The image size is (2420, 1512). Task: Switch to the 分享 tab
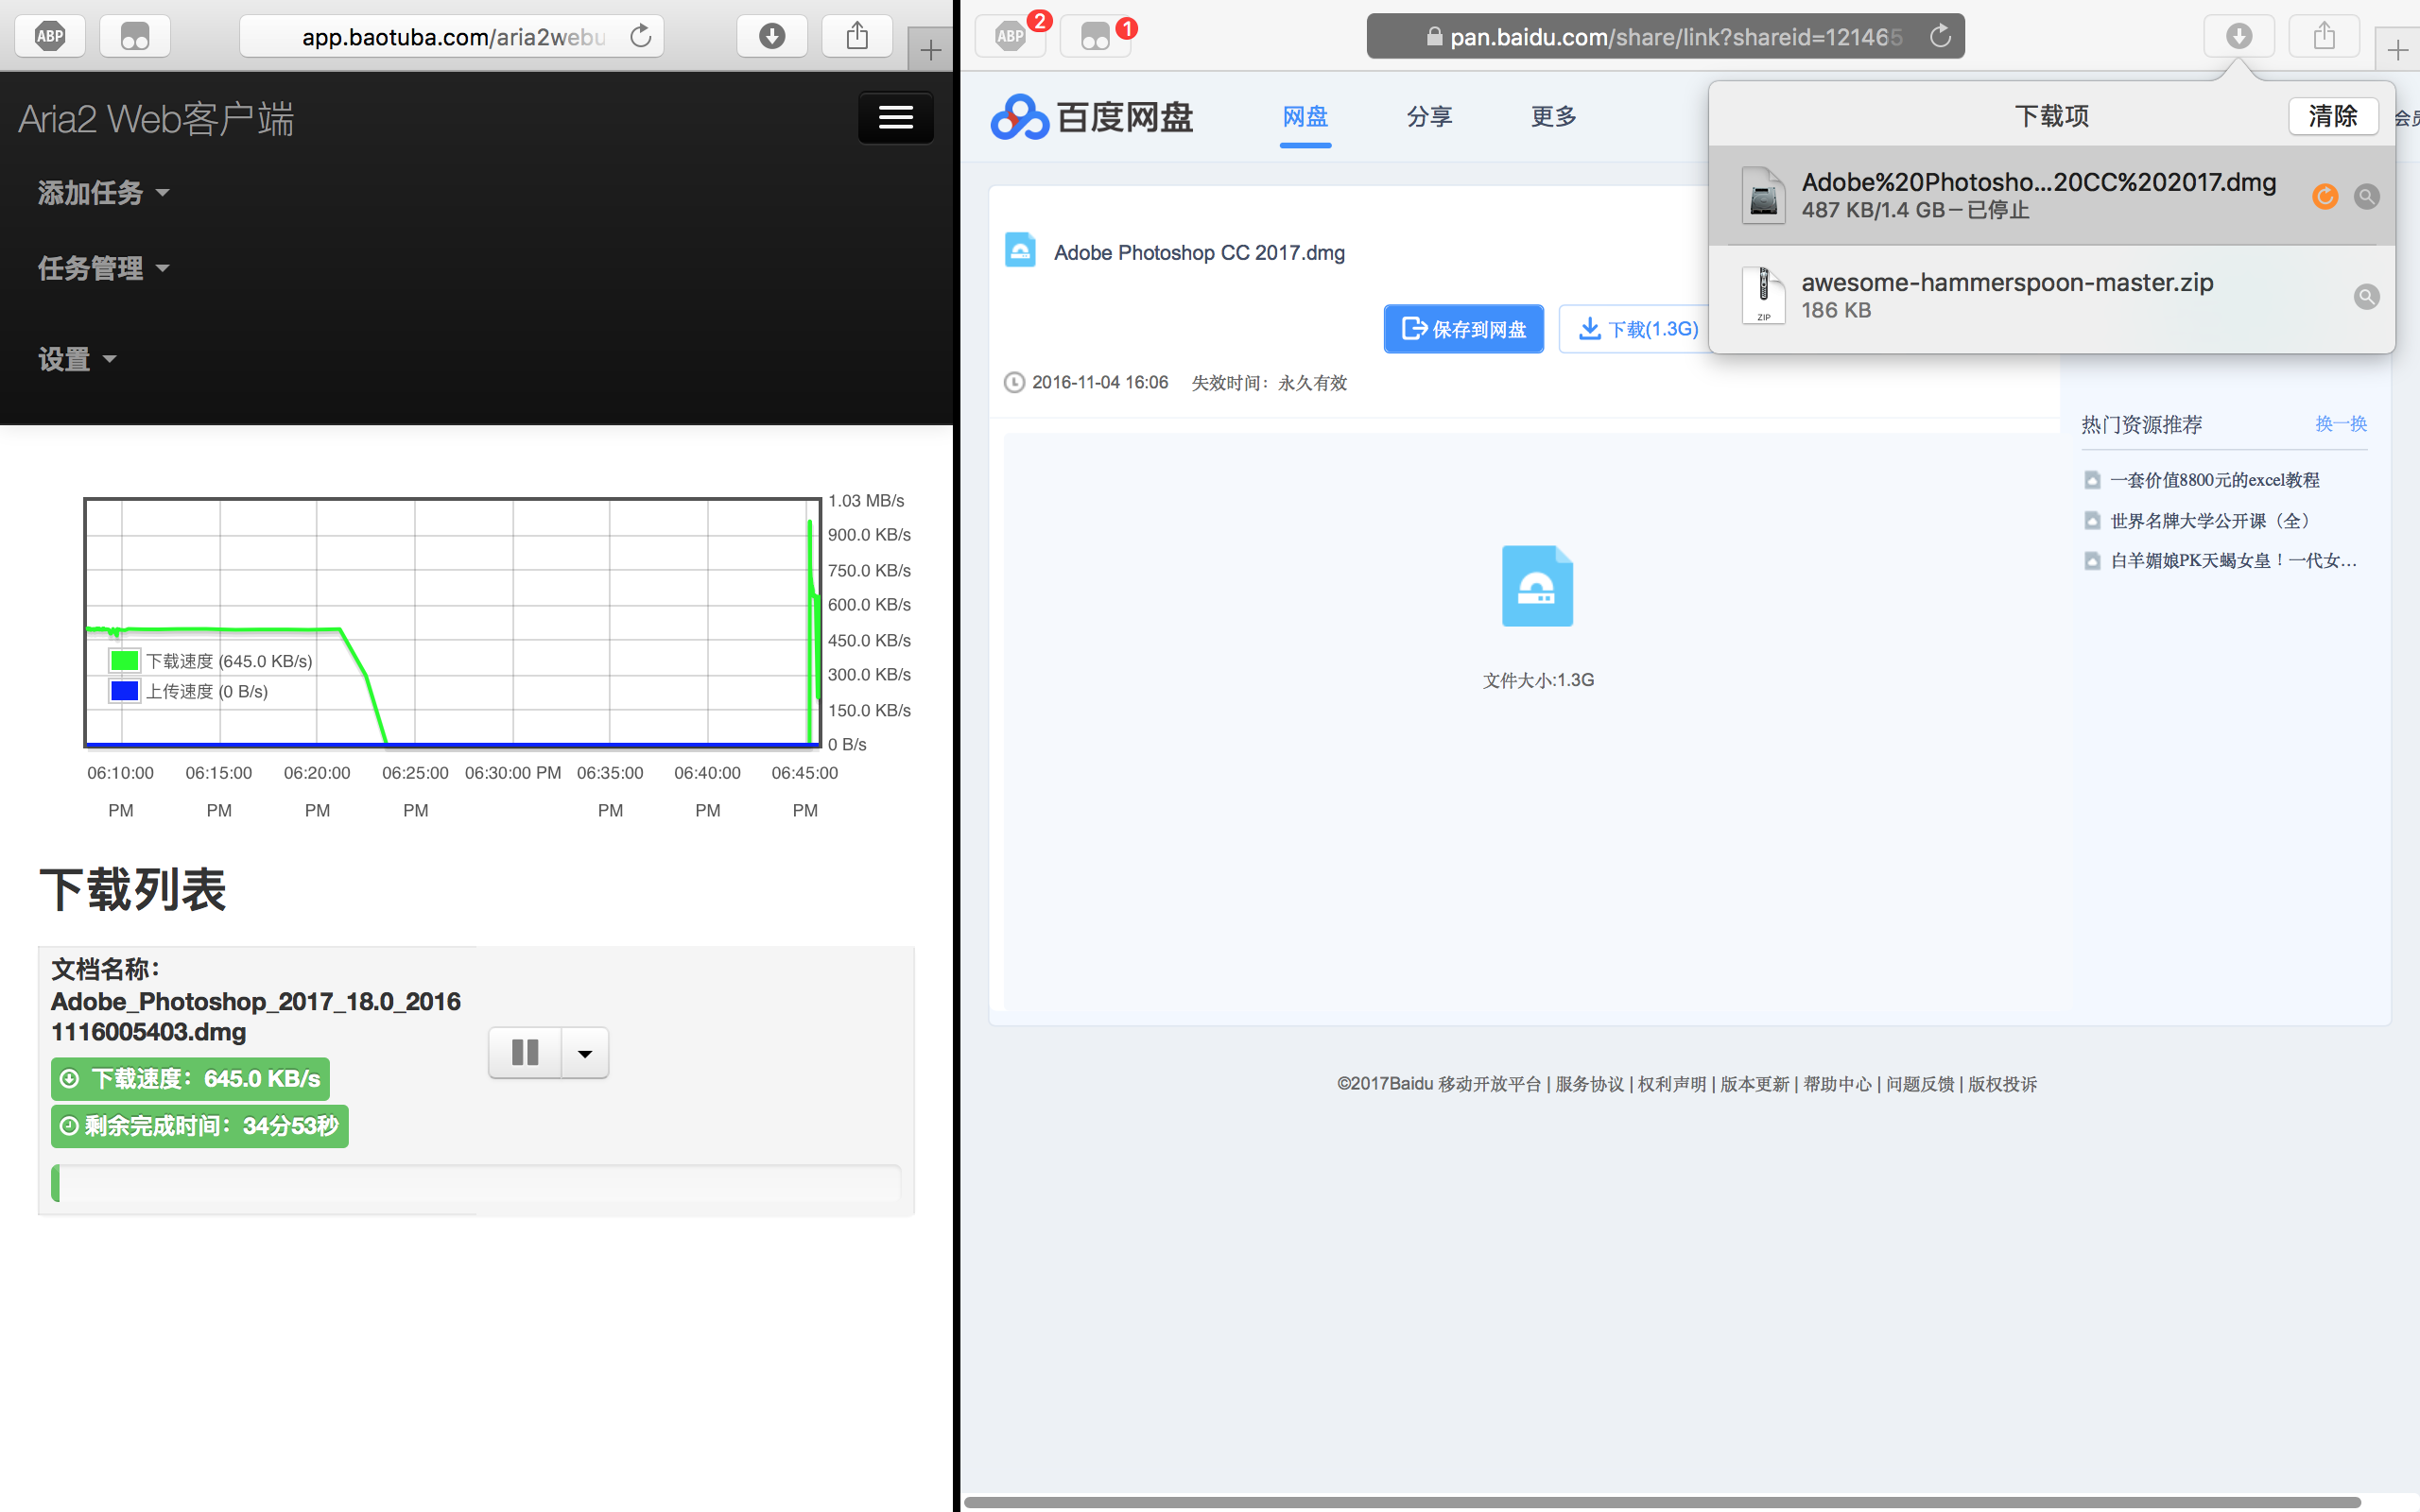coord(1429,117)
